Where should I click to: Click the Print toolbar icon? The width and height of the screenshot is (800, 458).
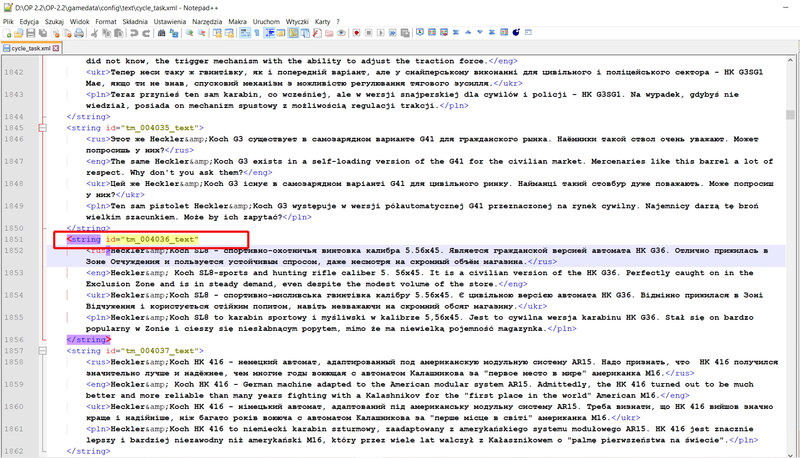78,33
